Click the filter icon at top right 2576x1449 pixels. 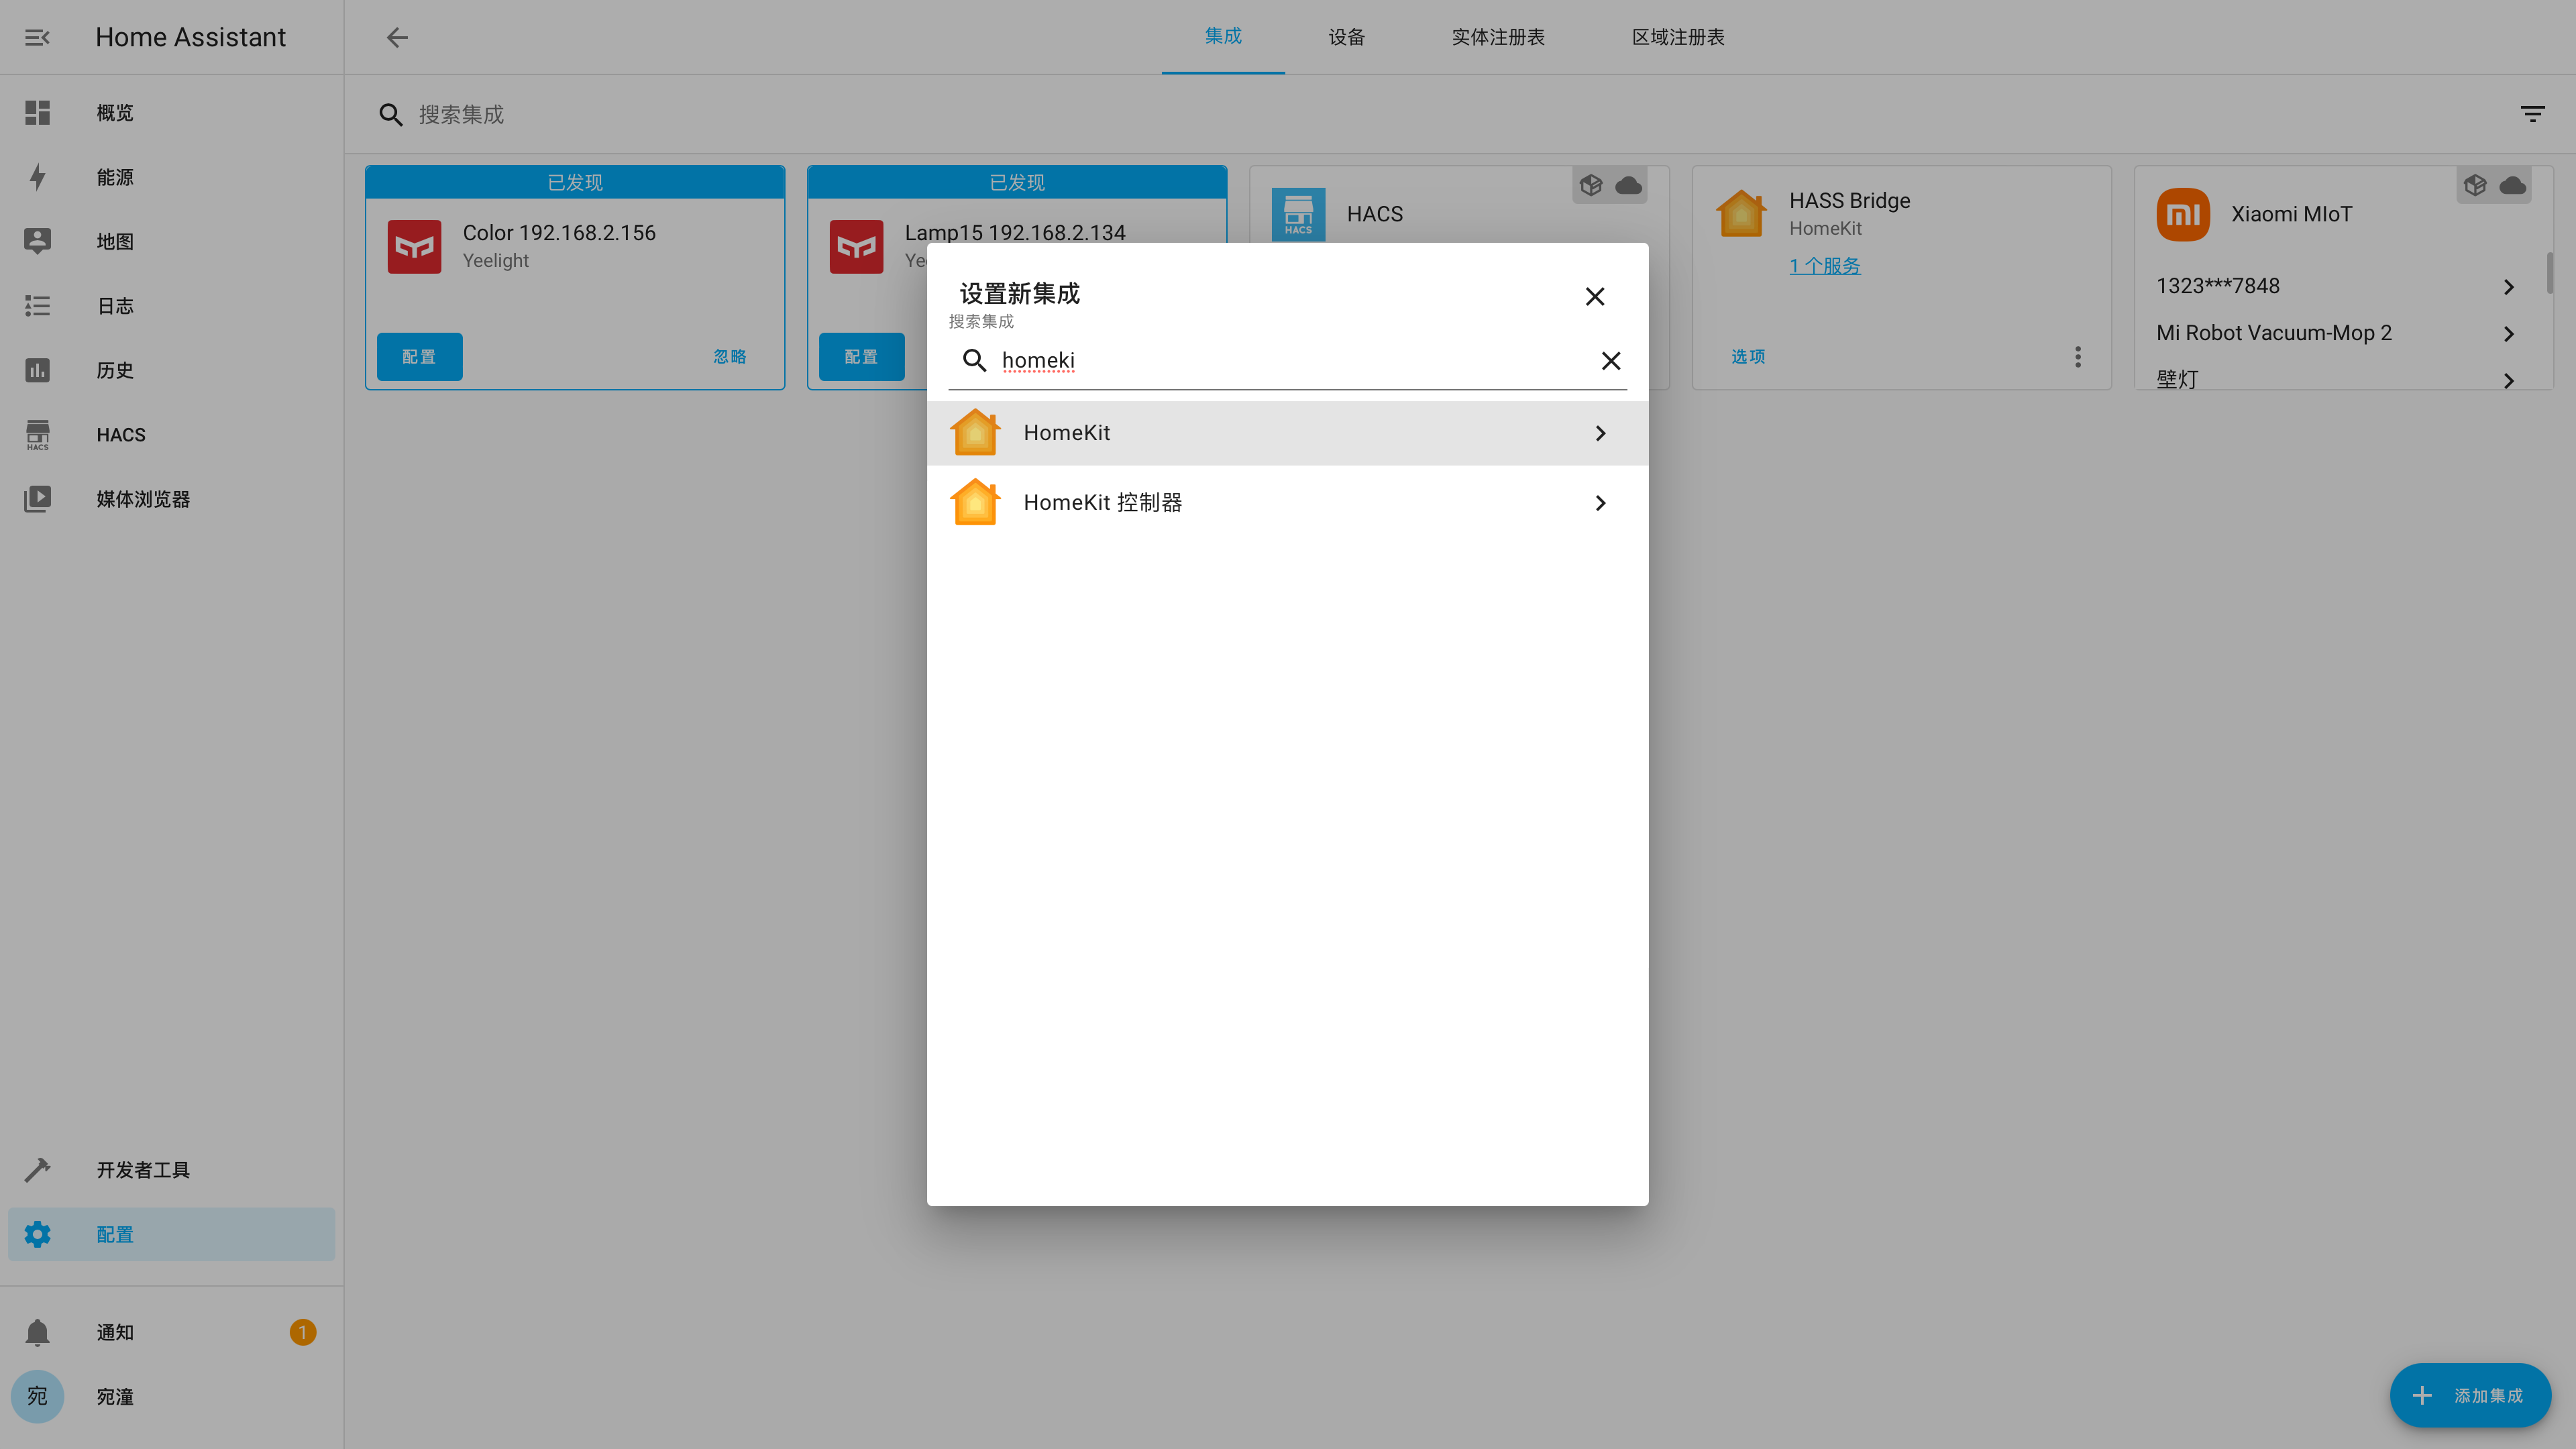pos(2532,114)
